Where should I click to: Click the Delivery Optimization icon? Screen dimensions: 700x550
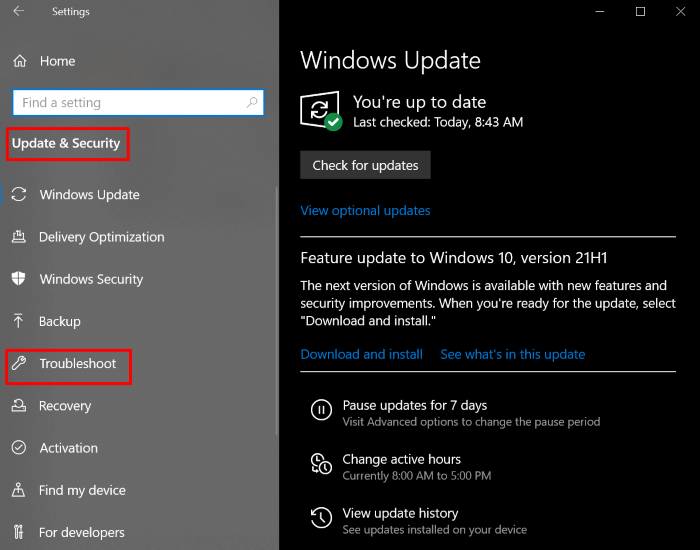tap(19, 237)
